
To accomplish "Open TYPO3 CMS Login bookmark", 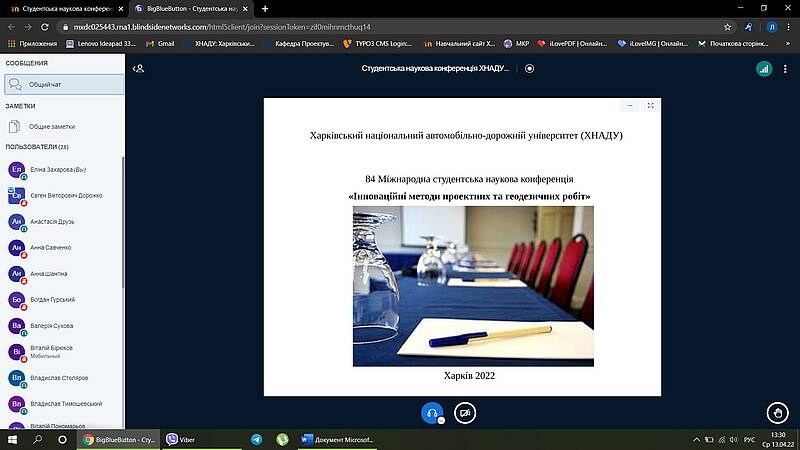I will [x=378, y=44].
